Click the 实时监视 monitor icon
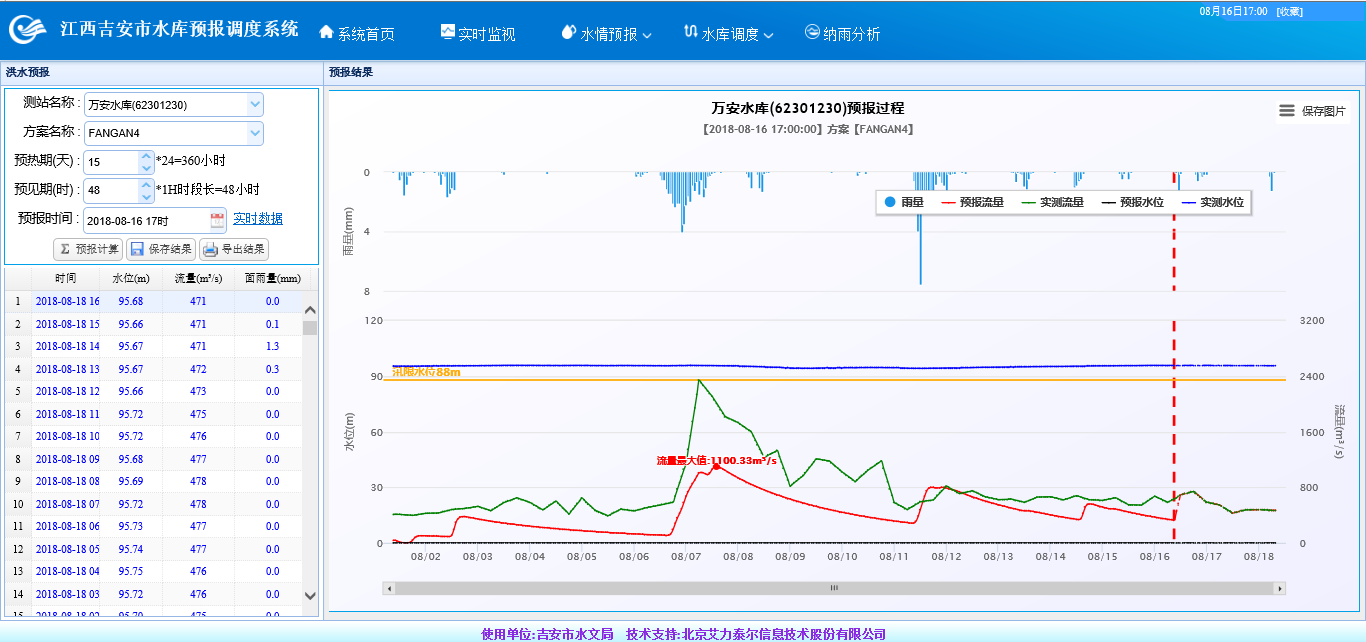 [448, 32]
